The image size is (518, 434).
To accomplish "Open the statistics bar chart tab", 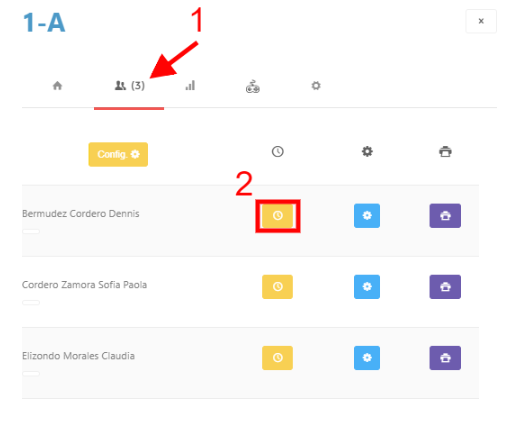I will tap(190, 85).
